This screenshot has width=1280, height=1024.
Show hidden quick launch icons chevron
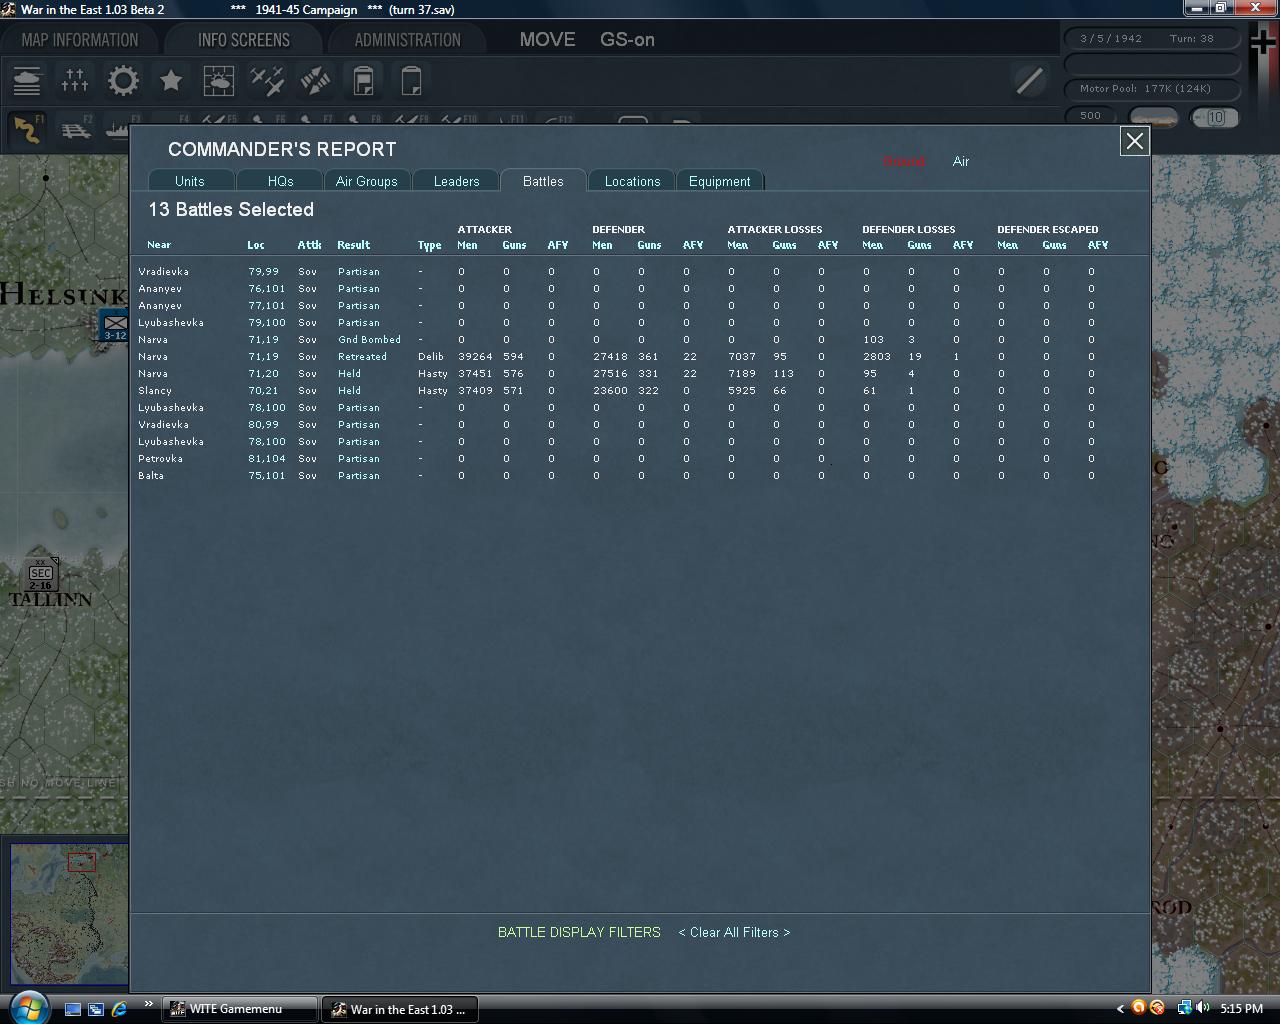click(149, 1004)
